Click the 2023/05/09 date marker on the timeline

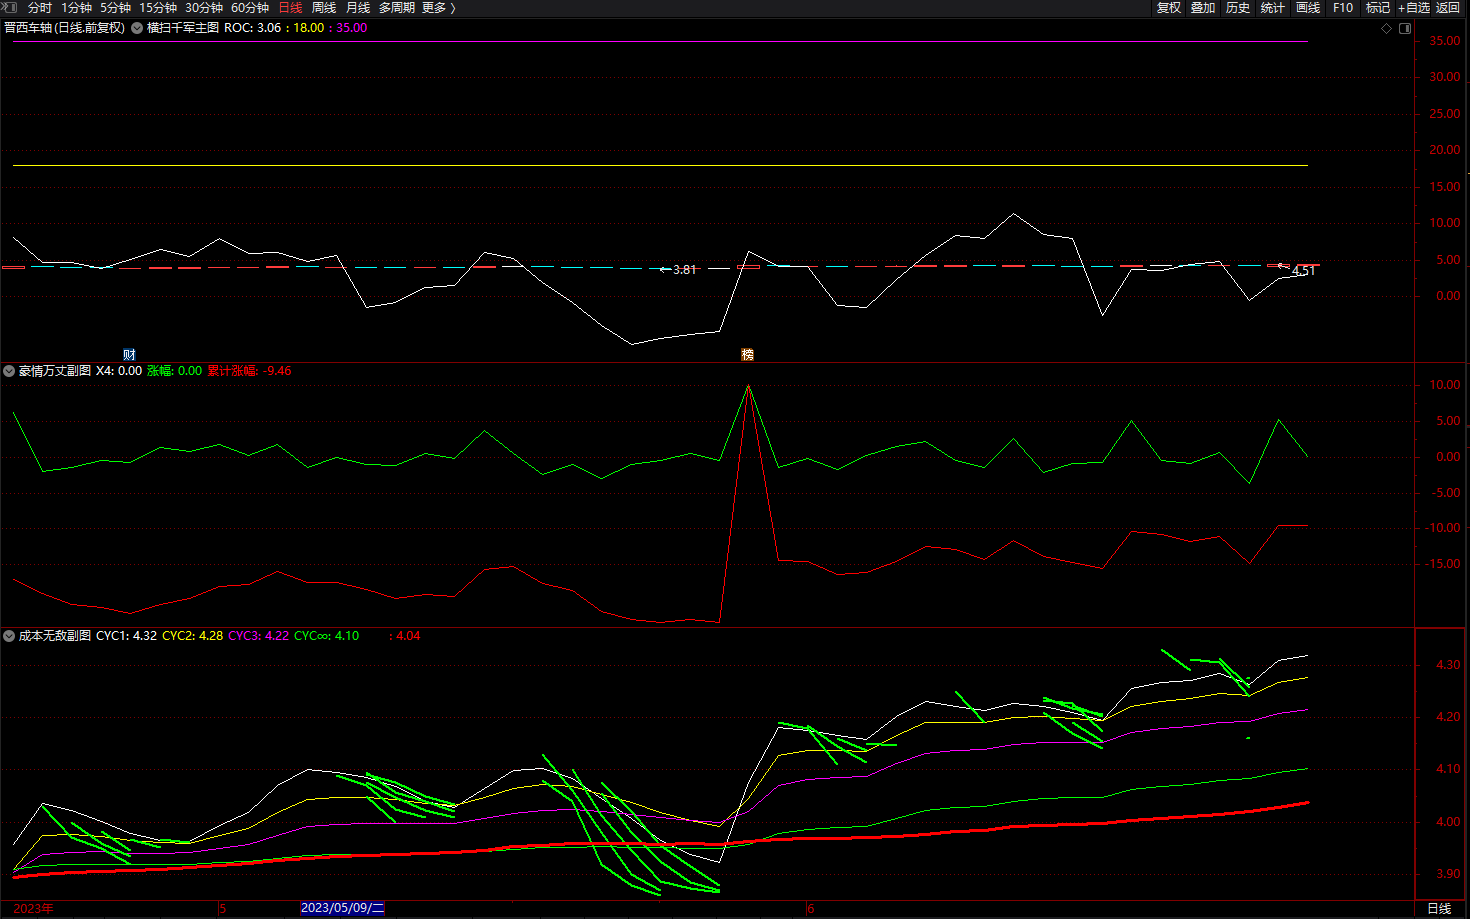tap(342, 908)
